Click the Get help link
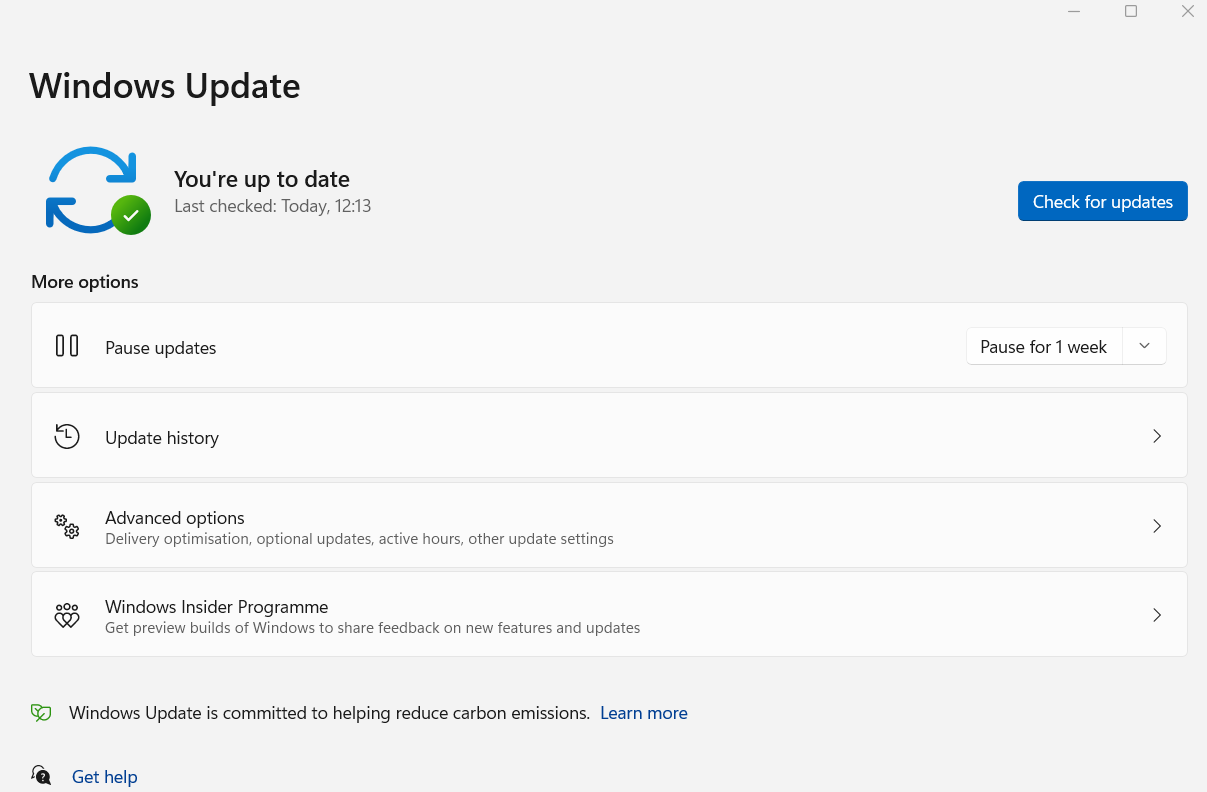 click(104, 776)
